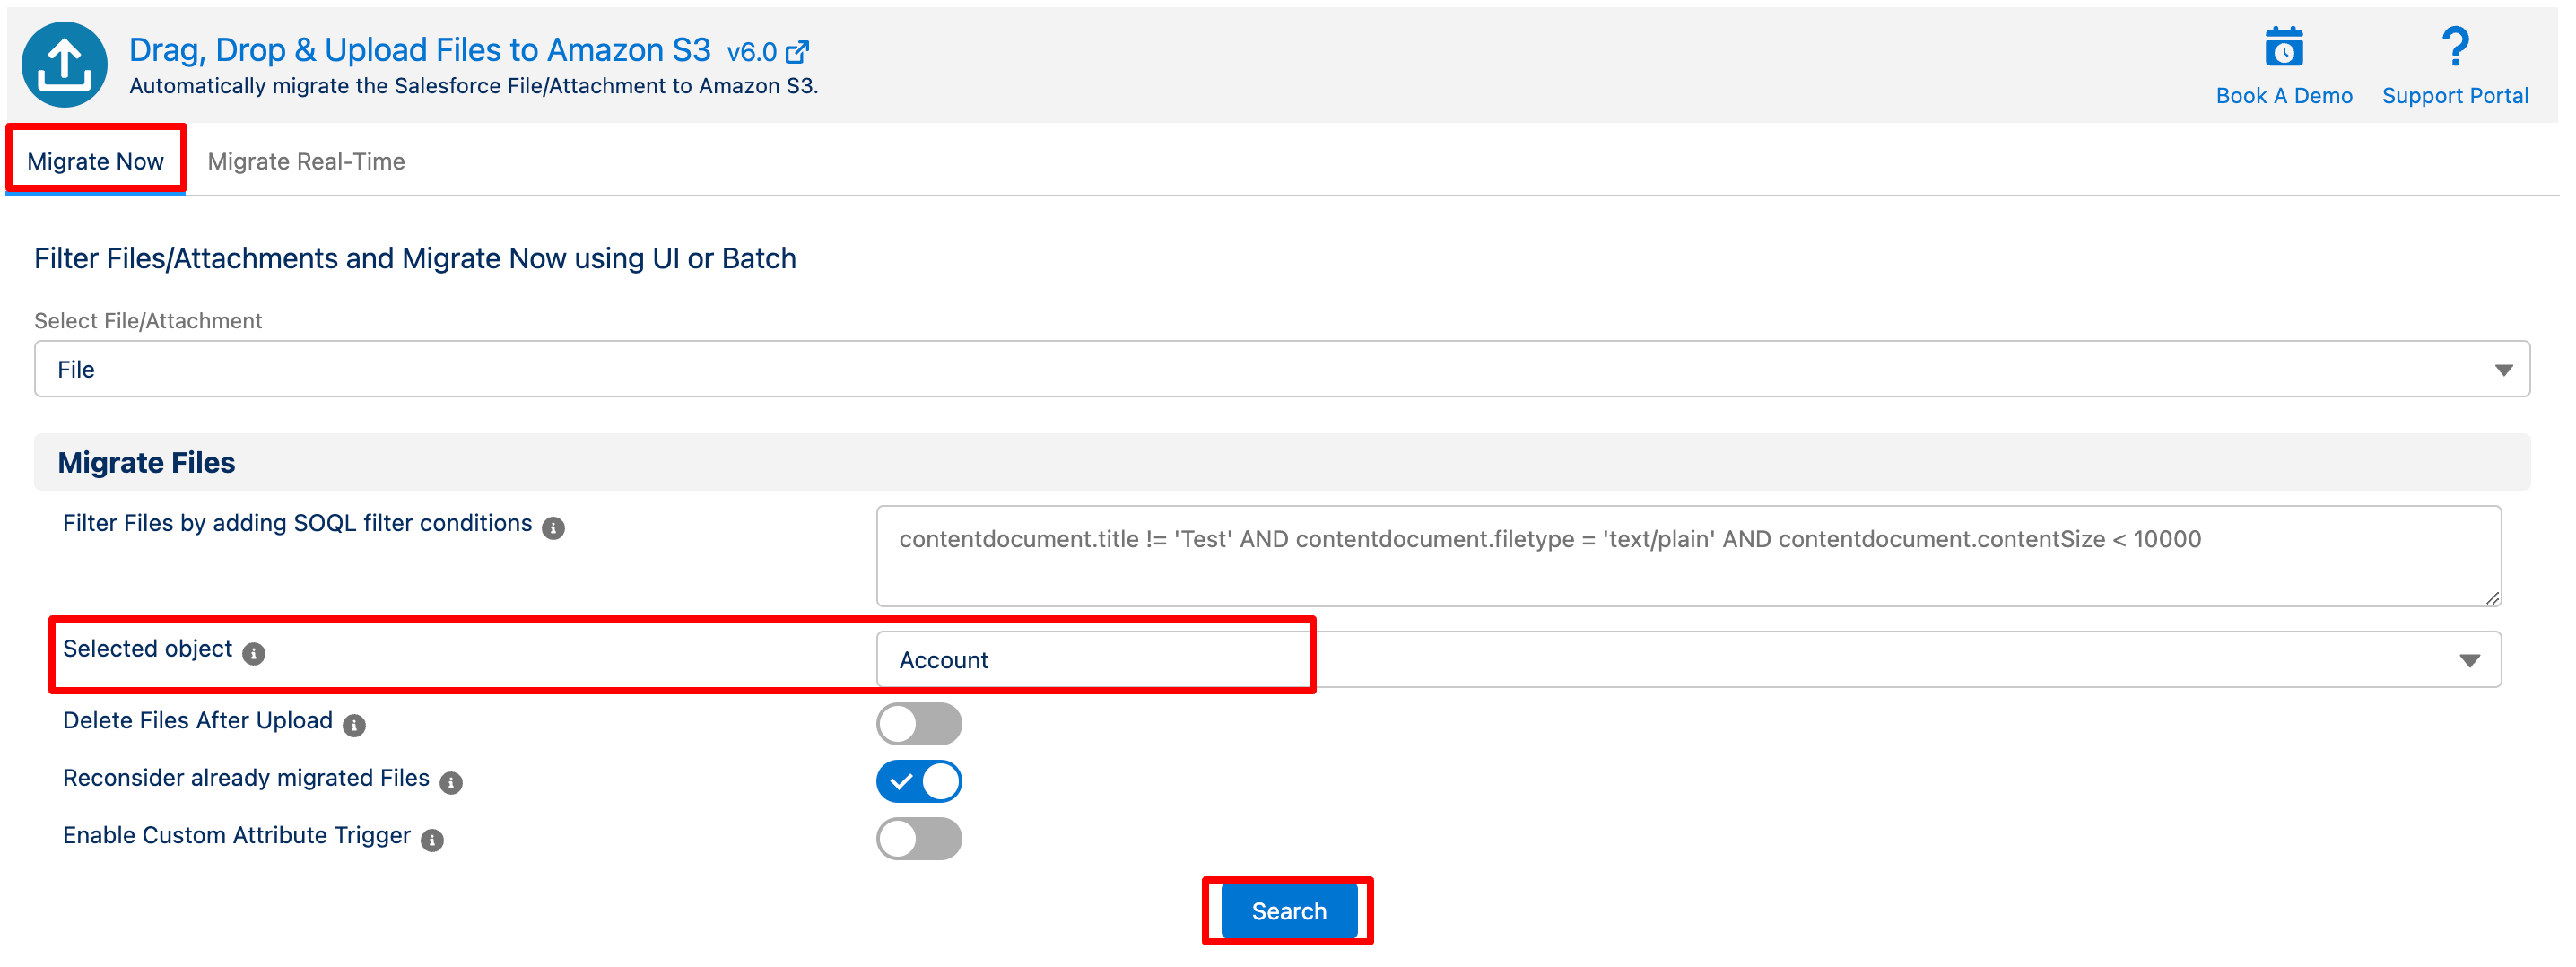
Task: Turn on the Enable Custom Attribute Trigger switch
Action: [919, 839]
